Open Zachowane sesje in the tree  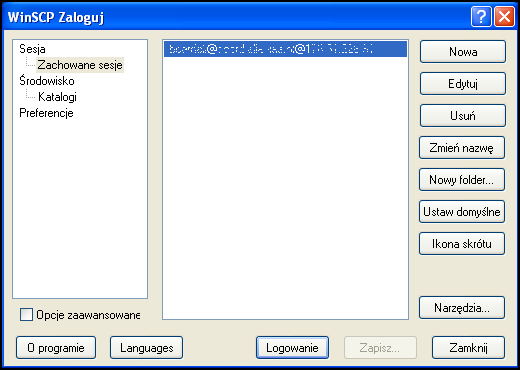tap(80, 65)
